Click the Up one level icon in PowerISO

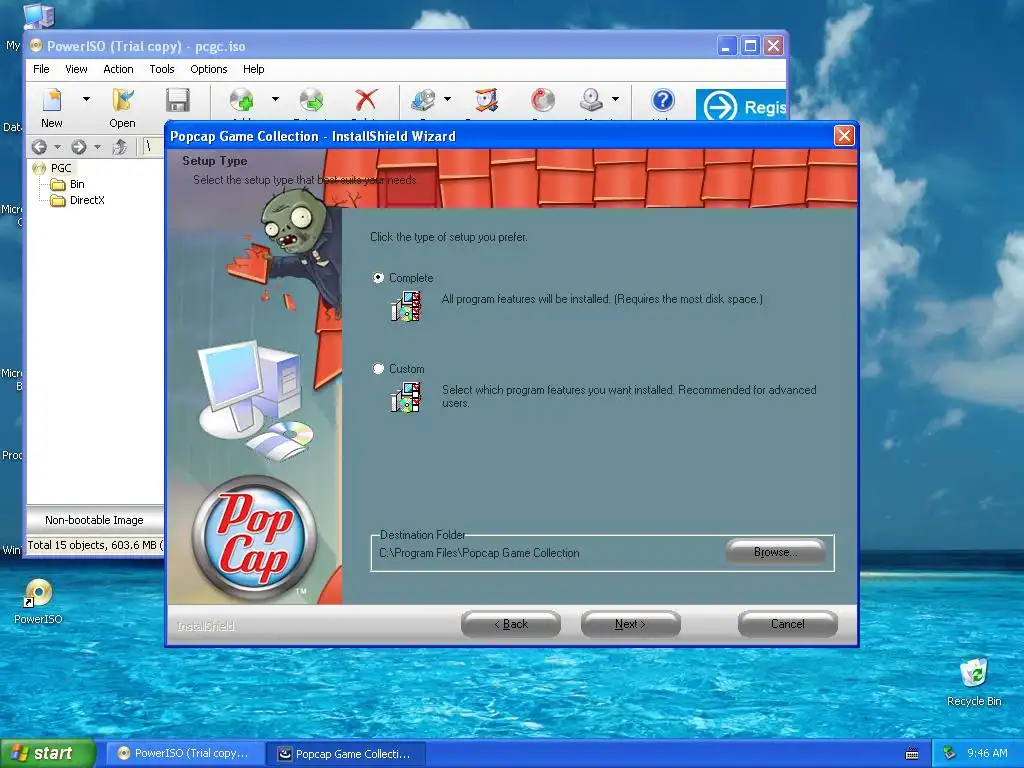coord(120,147)
